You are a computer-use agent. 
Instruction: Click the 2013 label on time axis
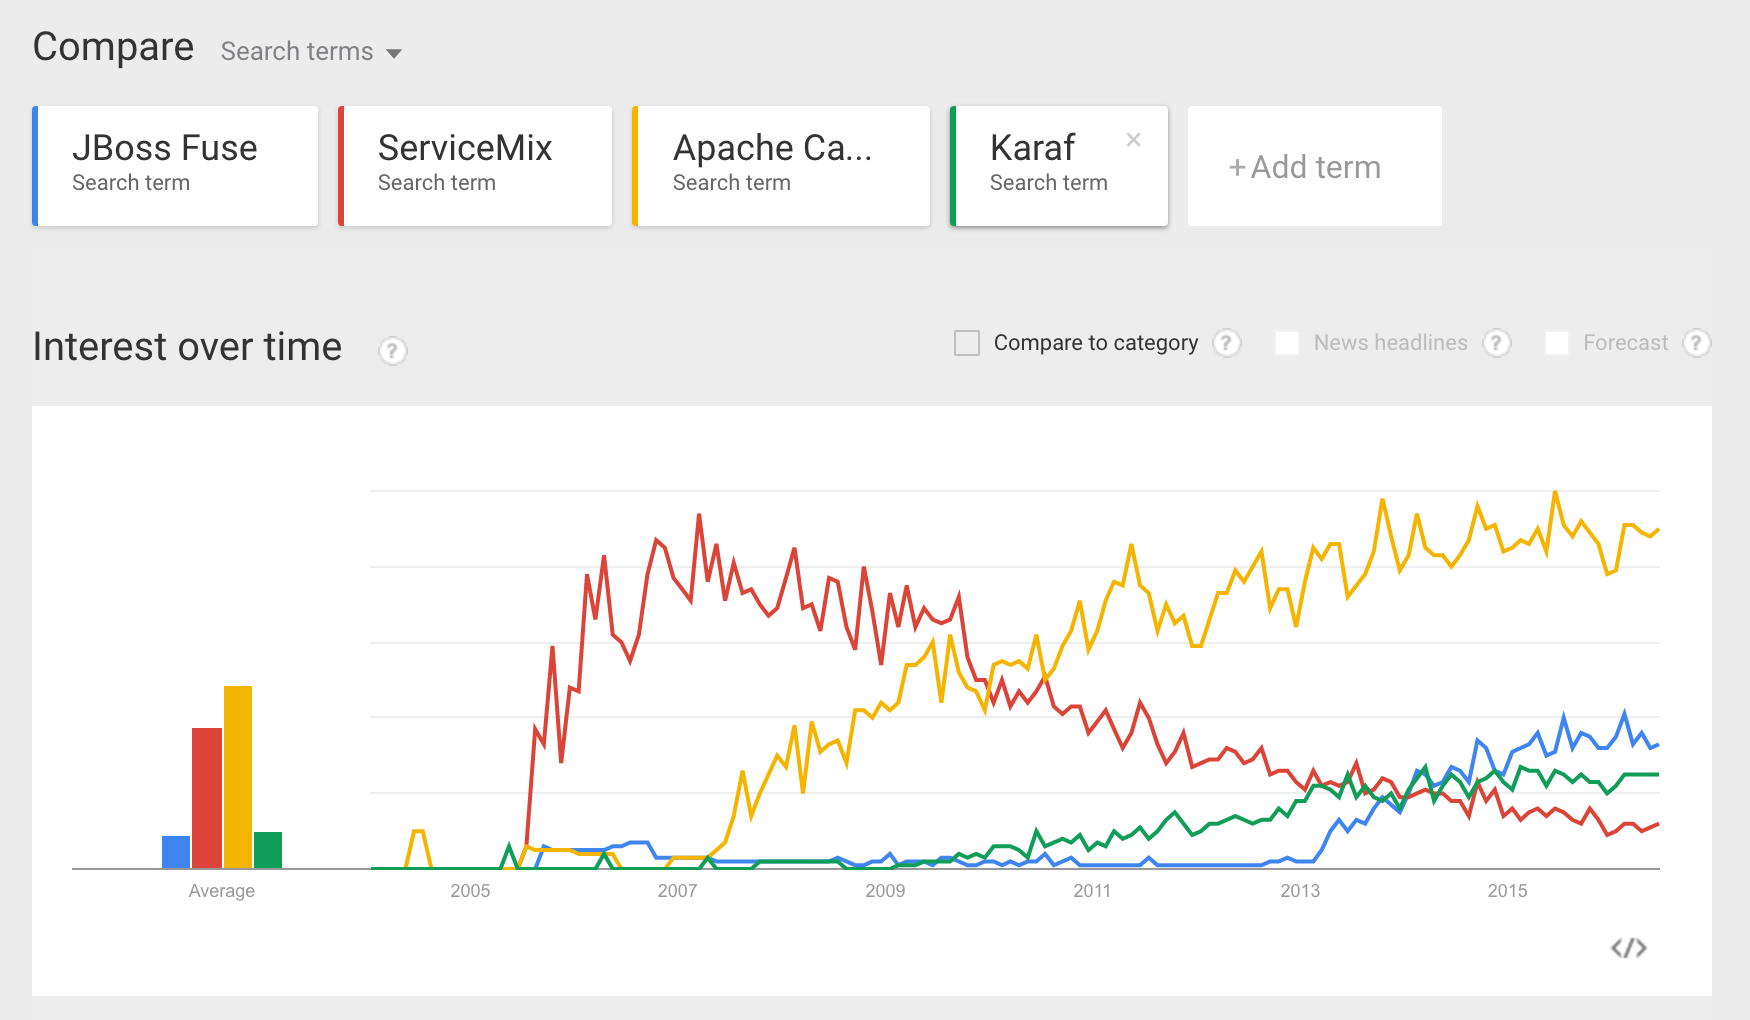pyautogui.click(x=1300, y=891)
